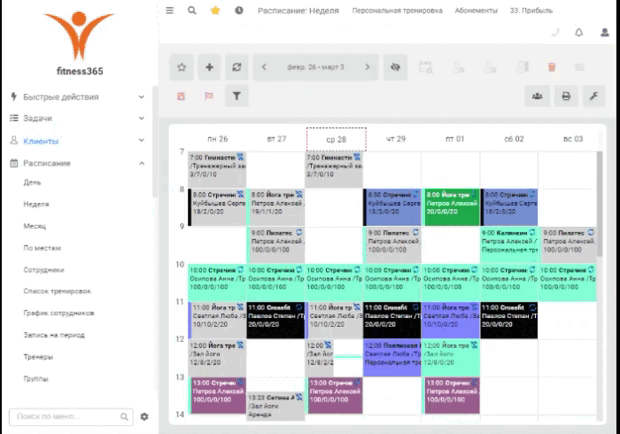Image resolution: width=620 pixels, height=434 pixels.
Task: Open the group users button
Action: point(537,96)
